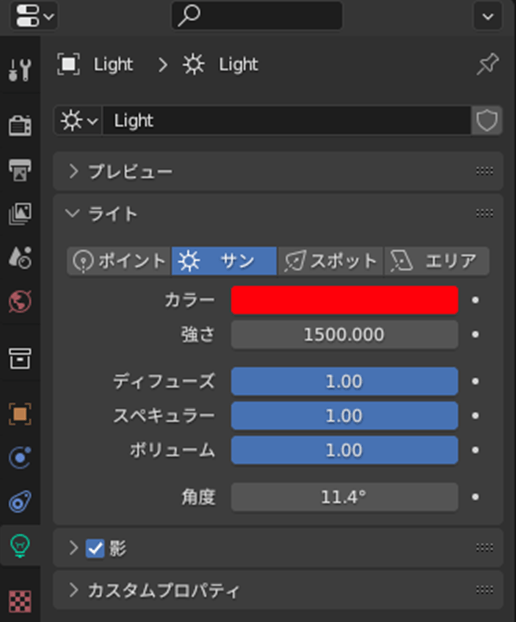Grab the プレビュー panel drag handle
516x622 pixels.
pyautogui.click(x=485, y=171)
